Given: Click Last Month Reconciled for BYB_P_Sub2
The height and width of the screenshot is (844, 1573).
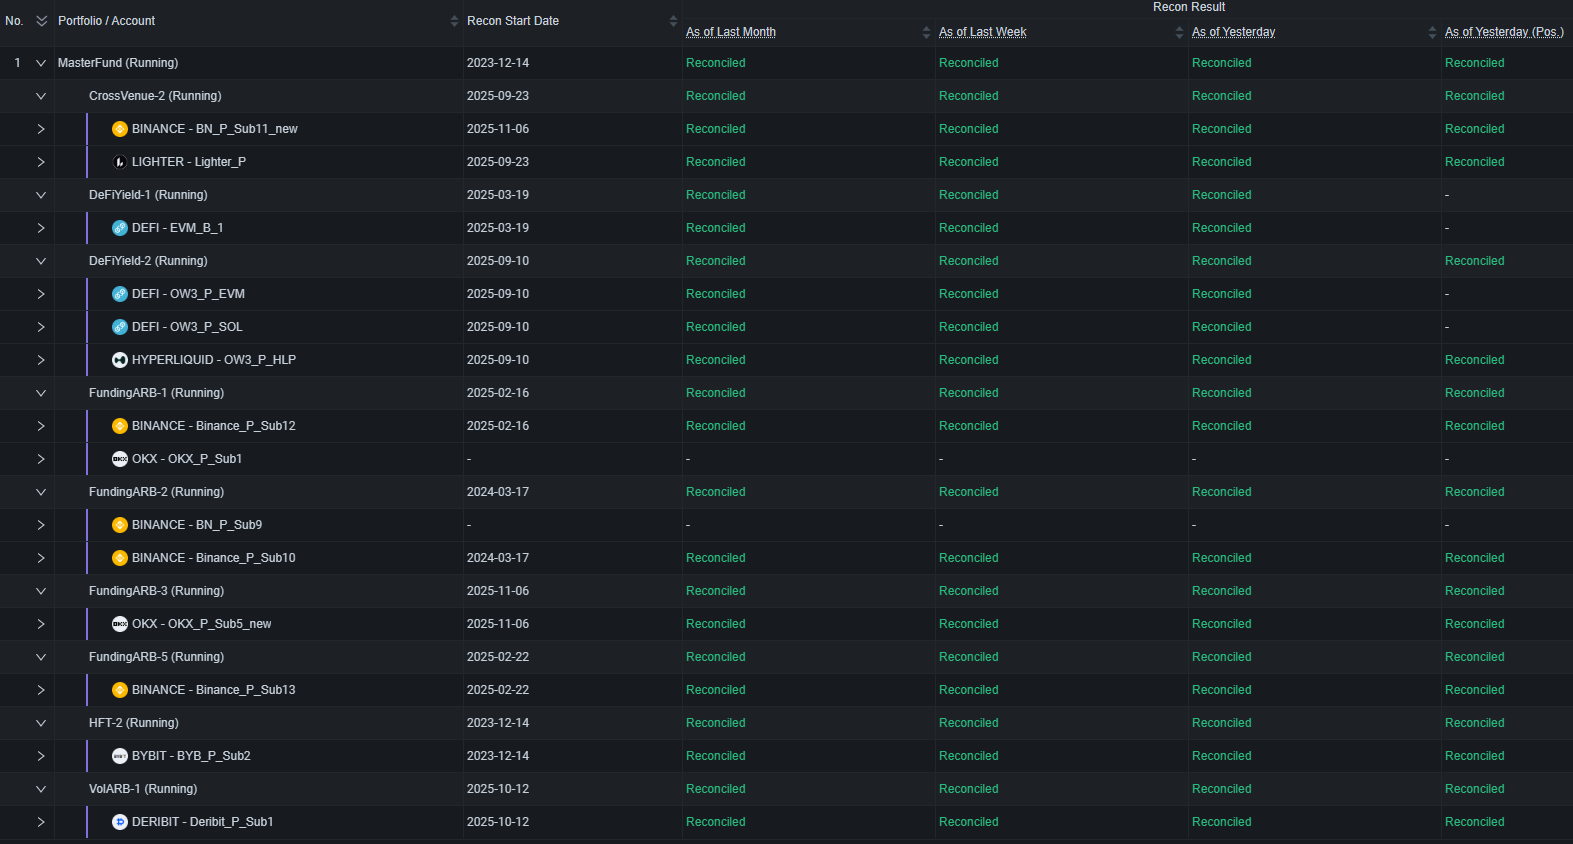Looking at the screenshot, I should (716, 756).
